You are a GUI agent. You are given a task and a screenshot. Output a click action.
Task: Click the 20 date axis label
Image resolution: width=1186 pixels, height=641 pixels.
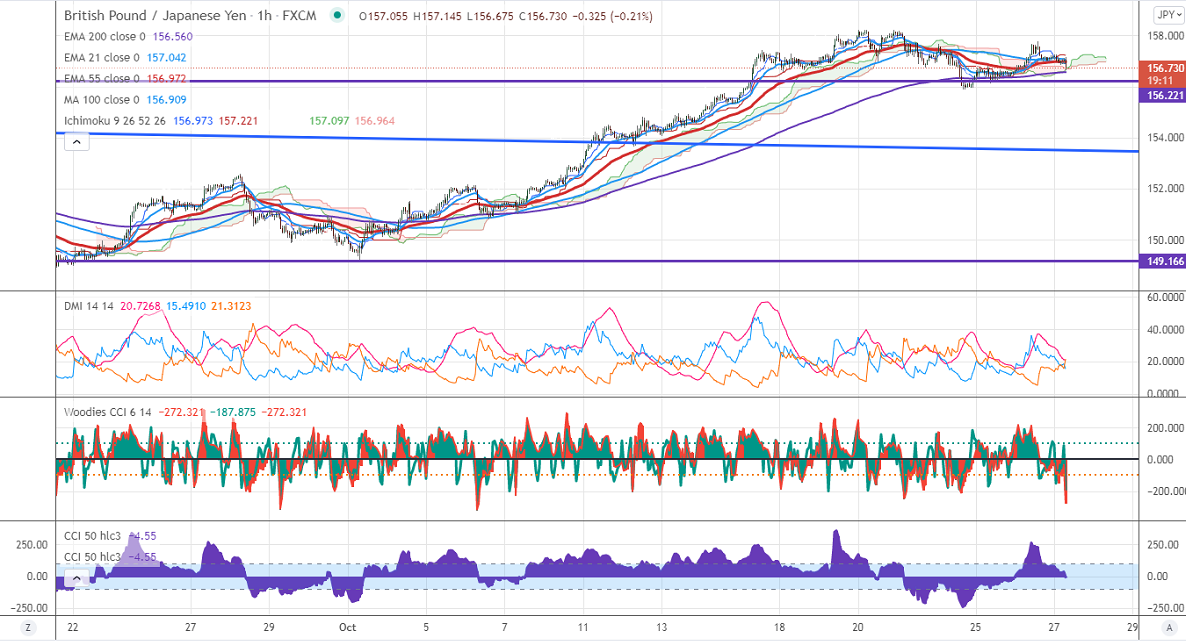click(x=858, y=627)
